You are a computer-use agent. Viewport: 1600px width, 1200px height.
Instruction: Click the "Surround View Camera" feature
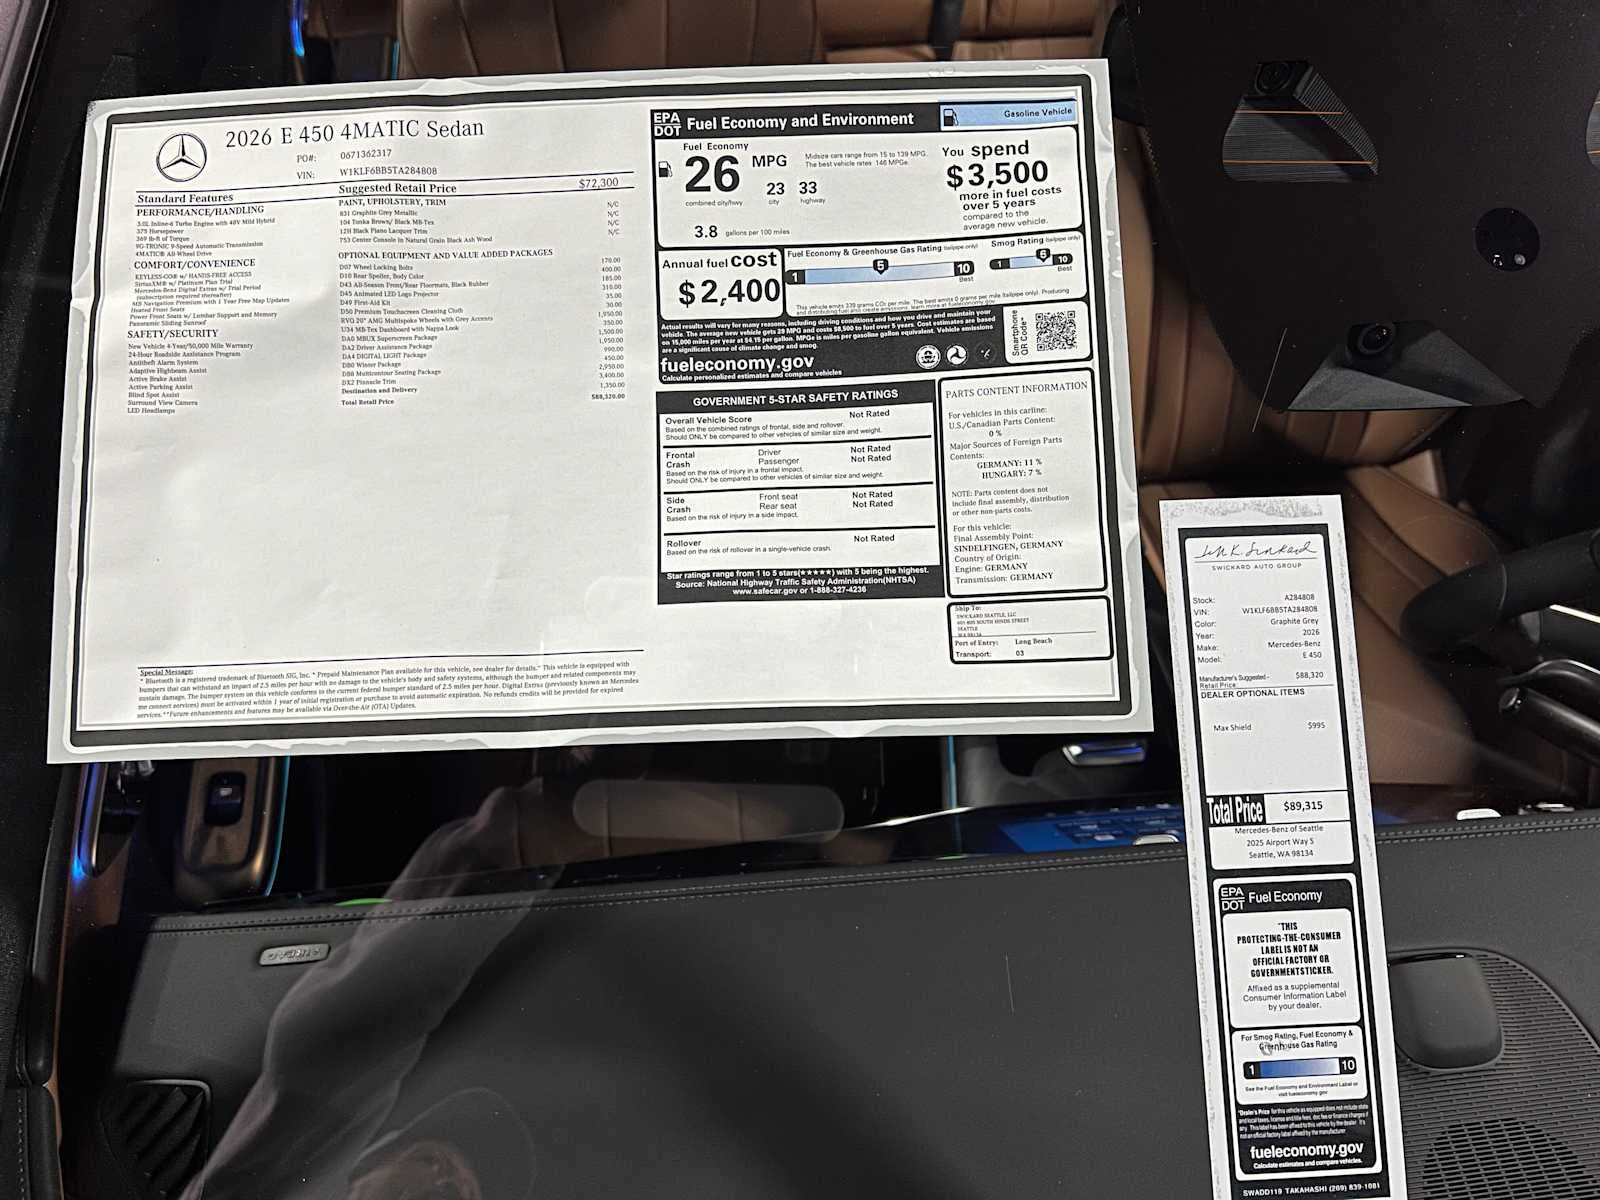point(162,403)
